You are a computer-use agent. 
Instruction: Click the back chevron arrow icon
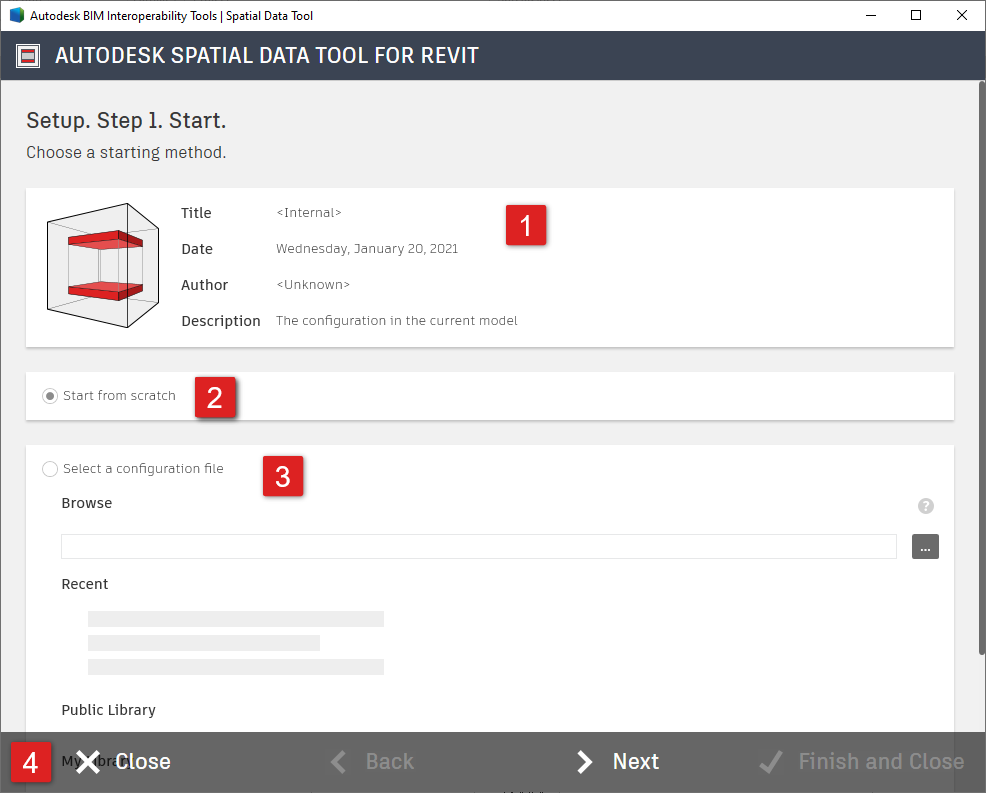coord(339,761)
